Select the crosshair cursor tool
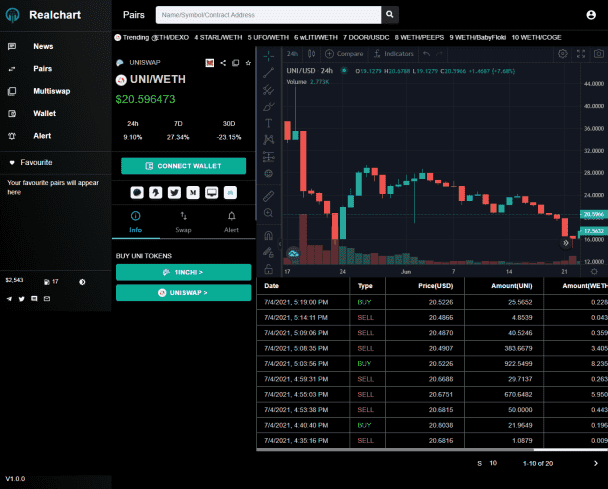608x489 pixels. tap(268, 56)
